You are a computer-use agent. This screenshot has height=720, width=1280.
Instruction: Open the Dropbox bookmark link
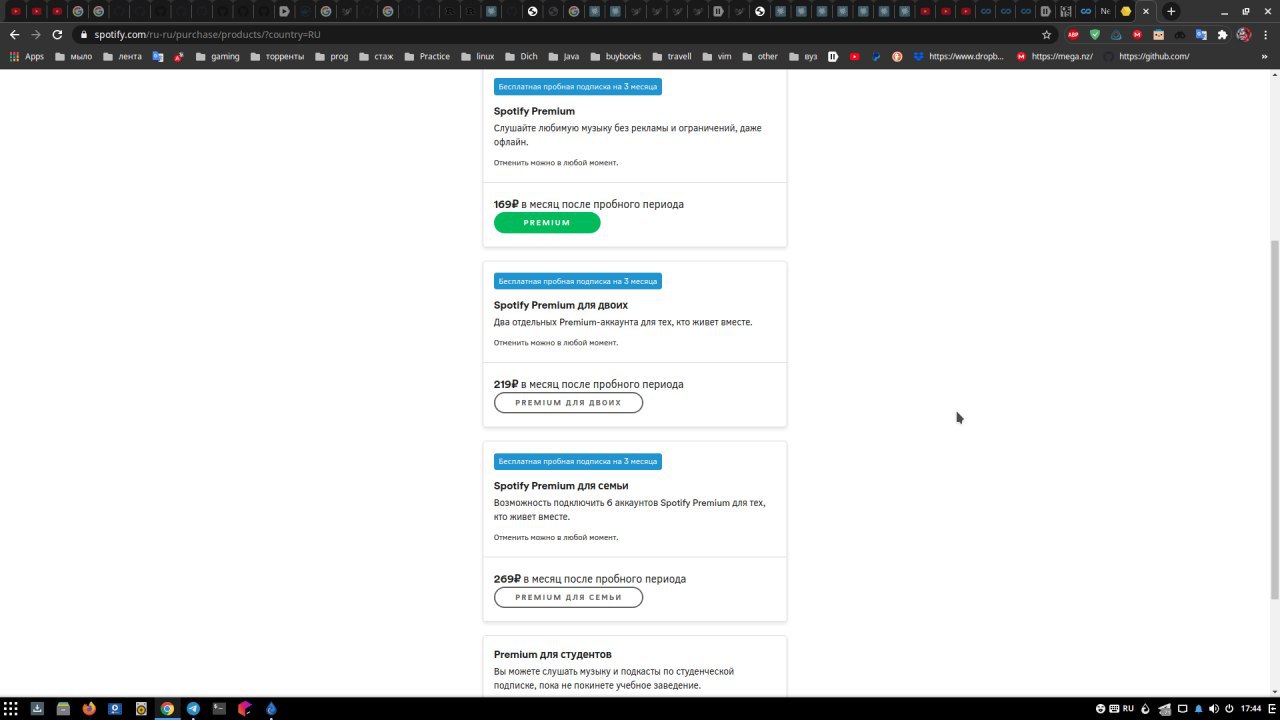958,57
